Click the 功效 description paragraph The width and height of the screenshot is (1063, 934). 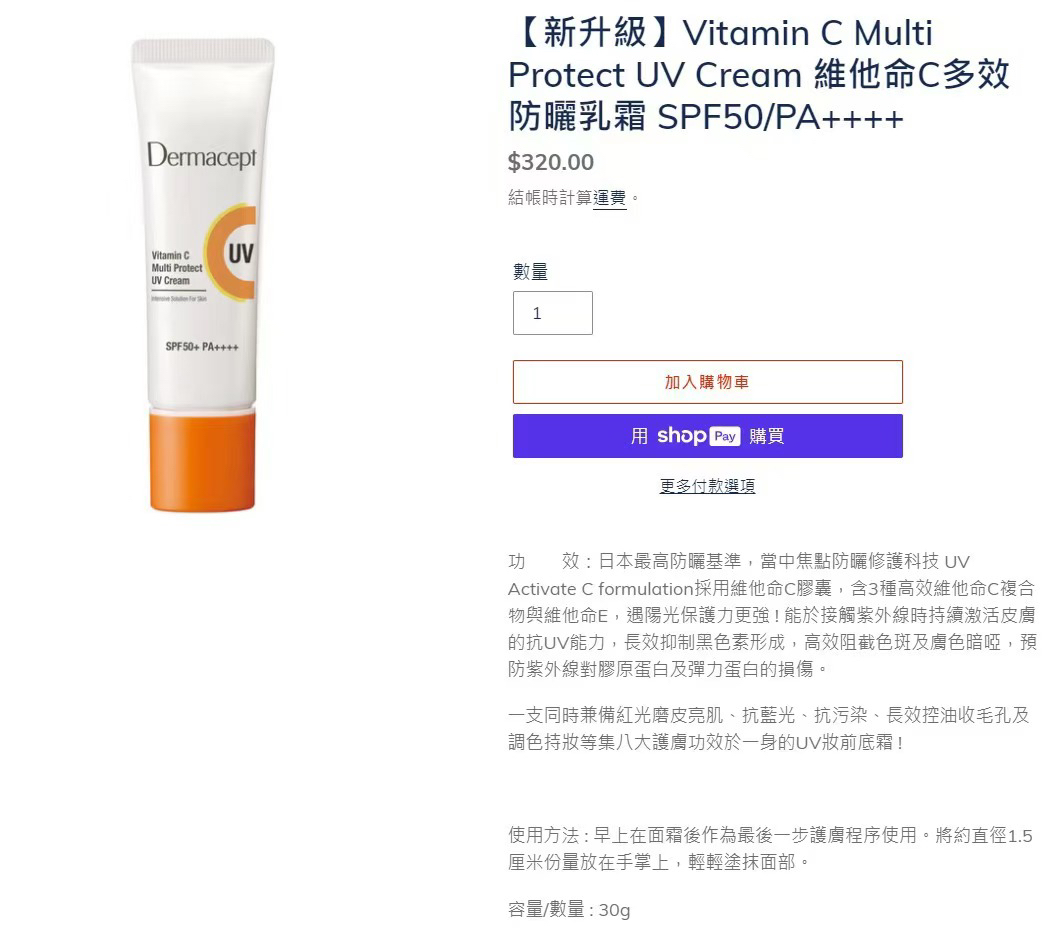(x=772, y=615)
